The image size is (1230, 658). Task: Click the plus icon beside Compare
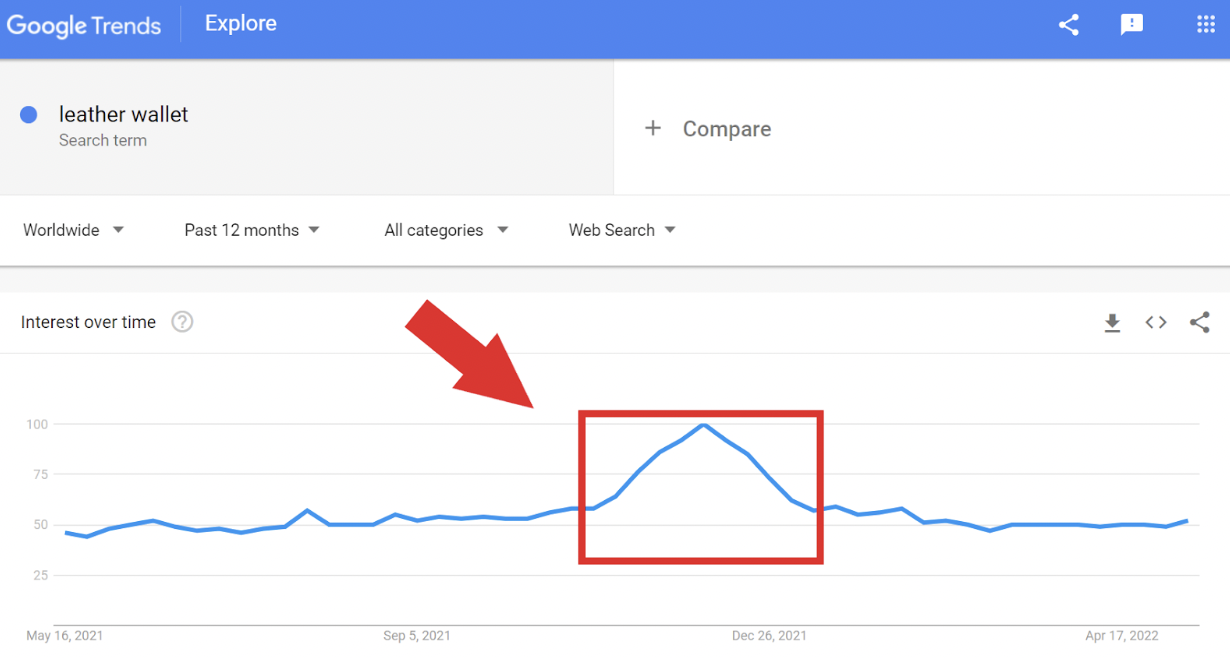pos(653,128)
